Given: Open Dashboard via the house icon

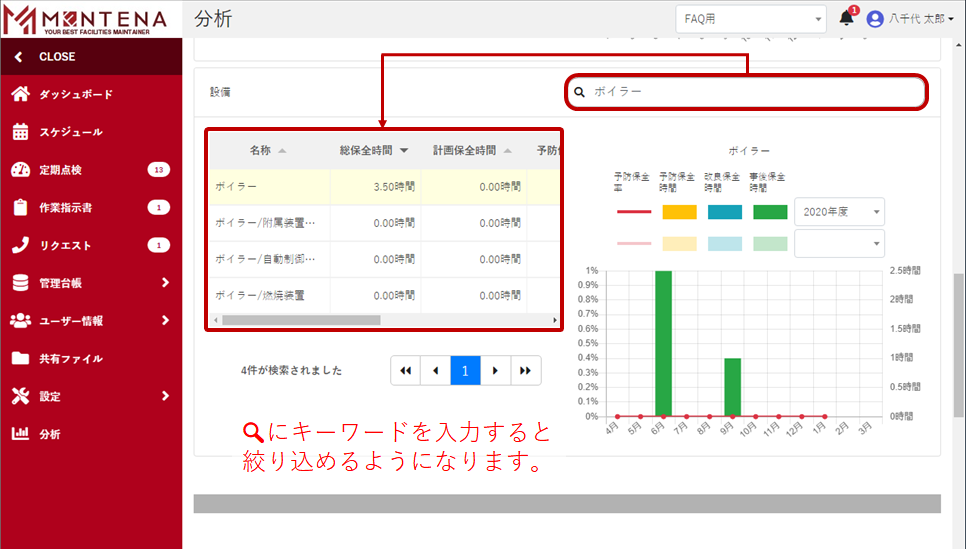Looking at the screenshot, I should [20, 94].
